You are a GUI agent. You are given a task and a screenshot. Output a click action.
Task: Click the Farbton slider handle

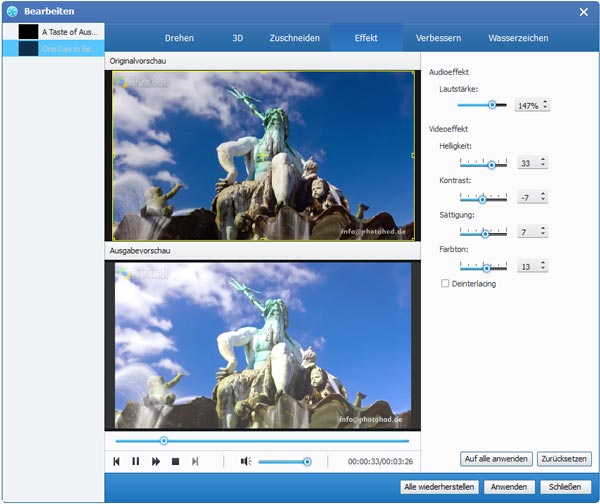point(486,268)
